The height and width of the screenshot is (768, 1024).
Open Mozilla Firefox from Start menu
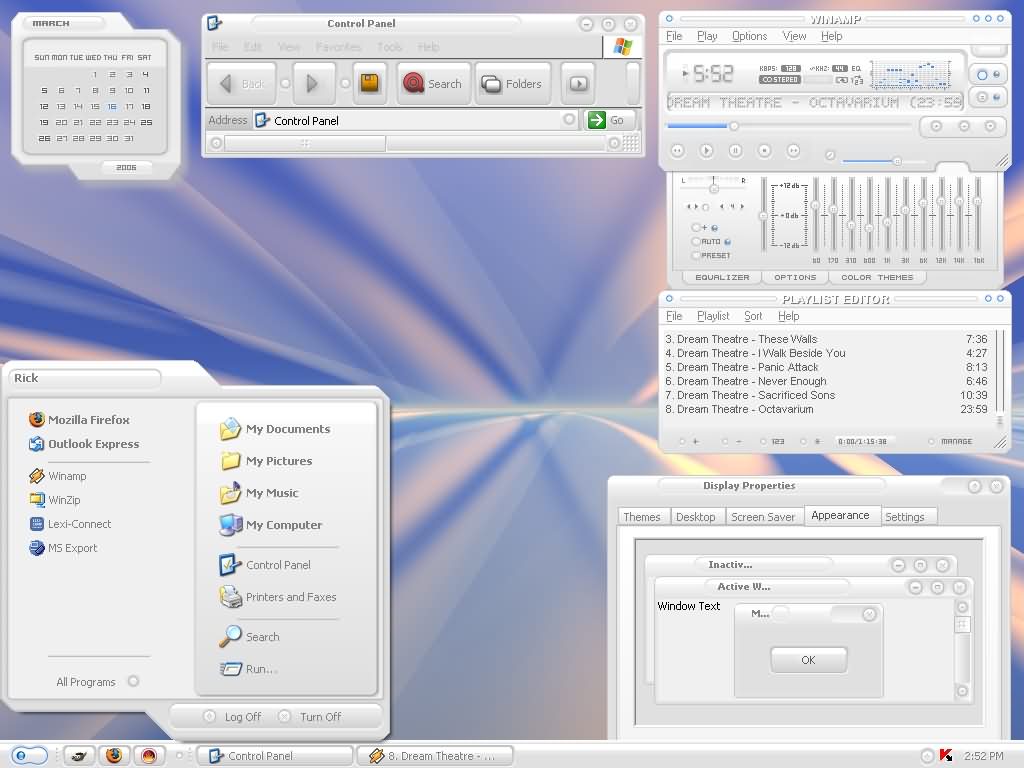pos(80,419)
